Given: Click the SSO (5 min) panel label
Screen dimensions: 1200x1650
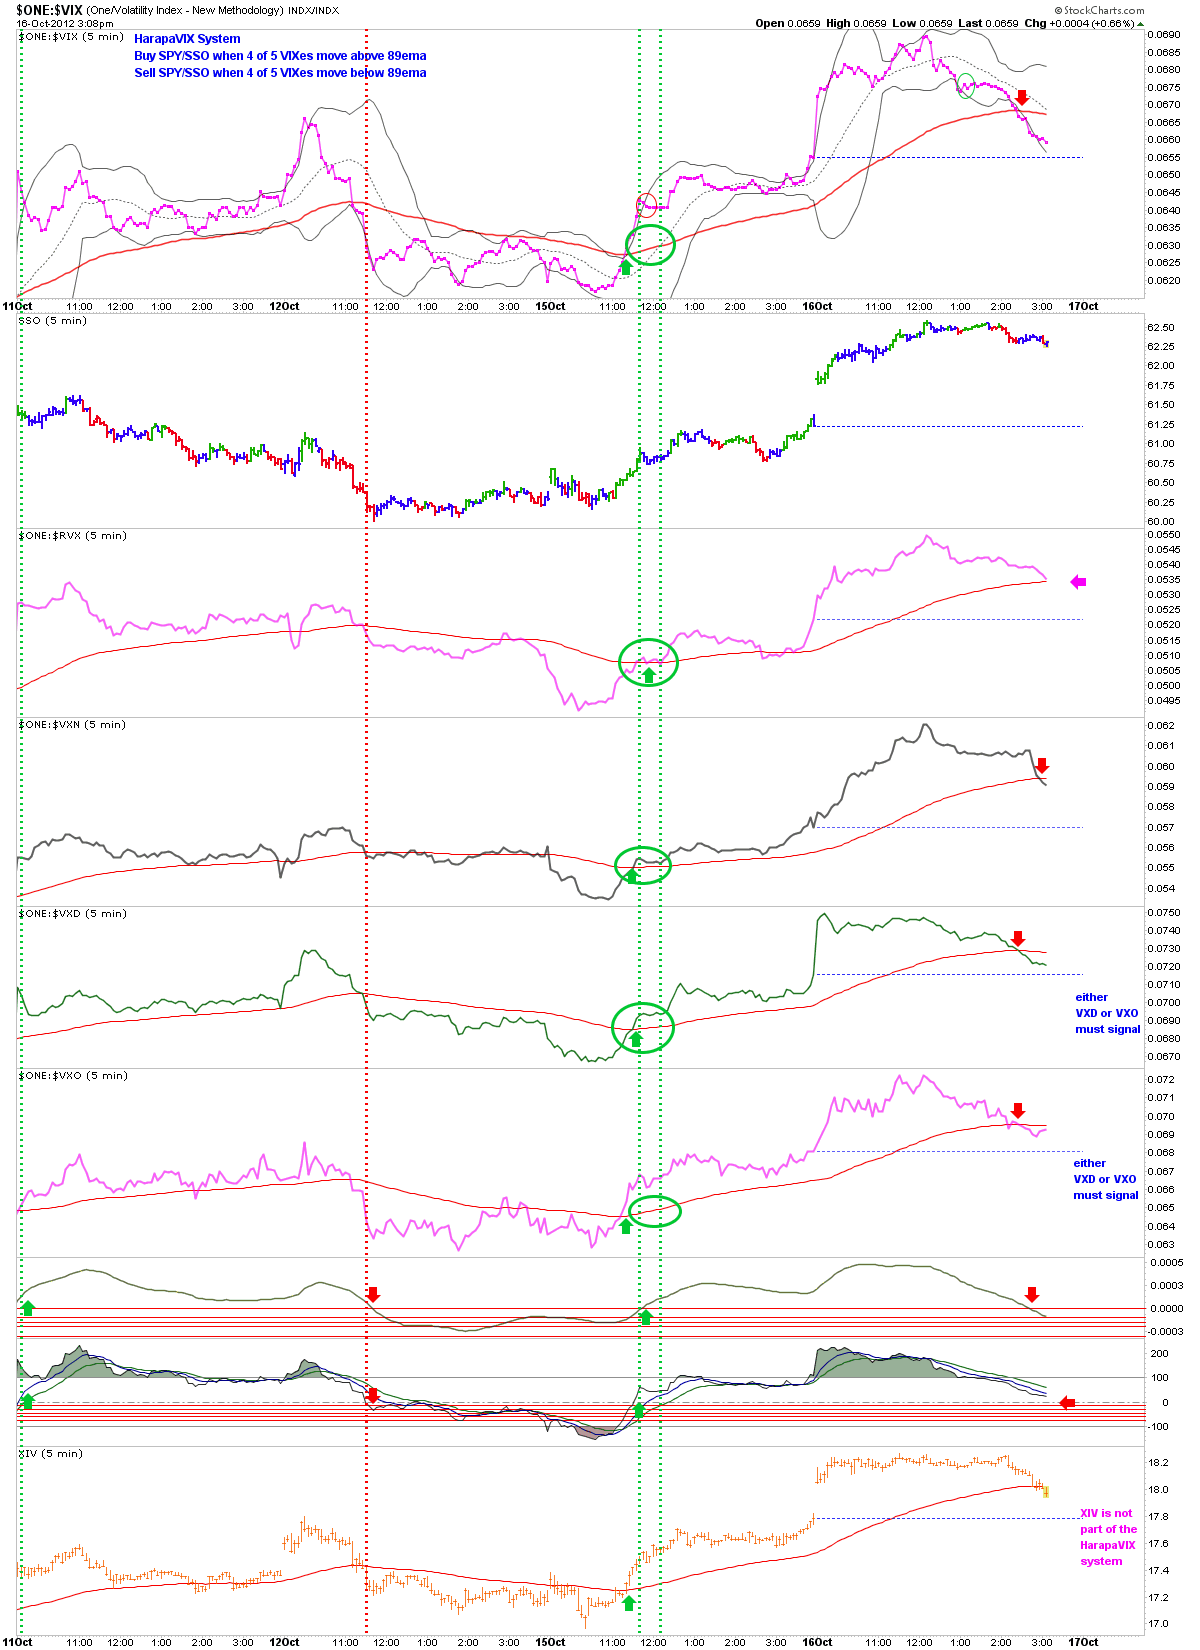Looking at the screenshot, I should click(x=52, y=321).
